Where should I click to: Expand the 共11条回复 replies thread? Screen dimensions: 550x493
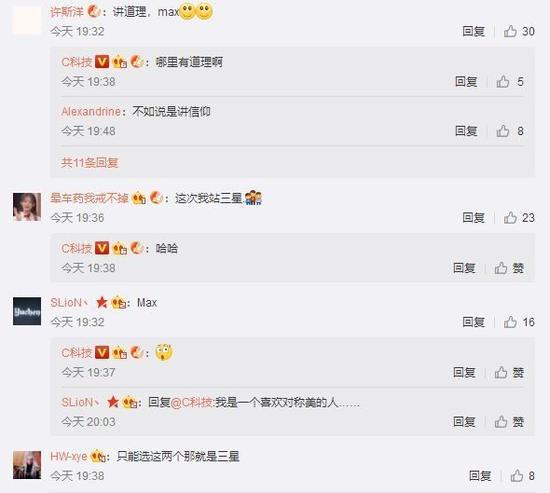click(x=89, y=162)
